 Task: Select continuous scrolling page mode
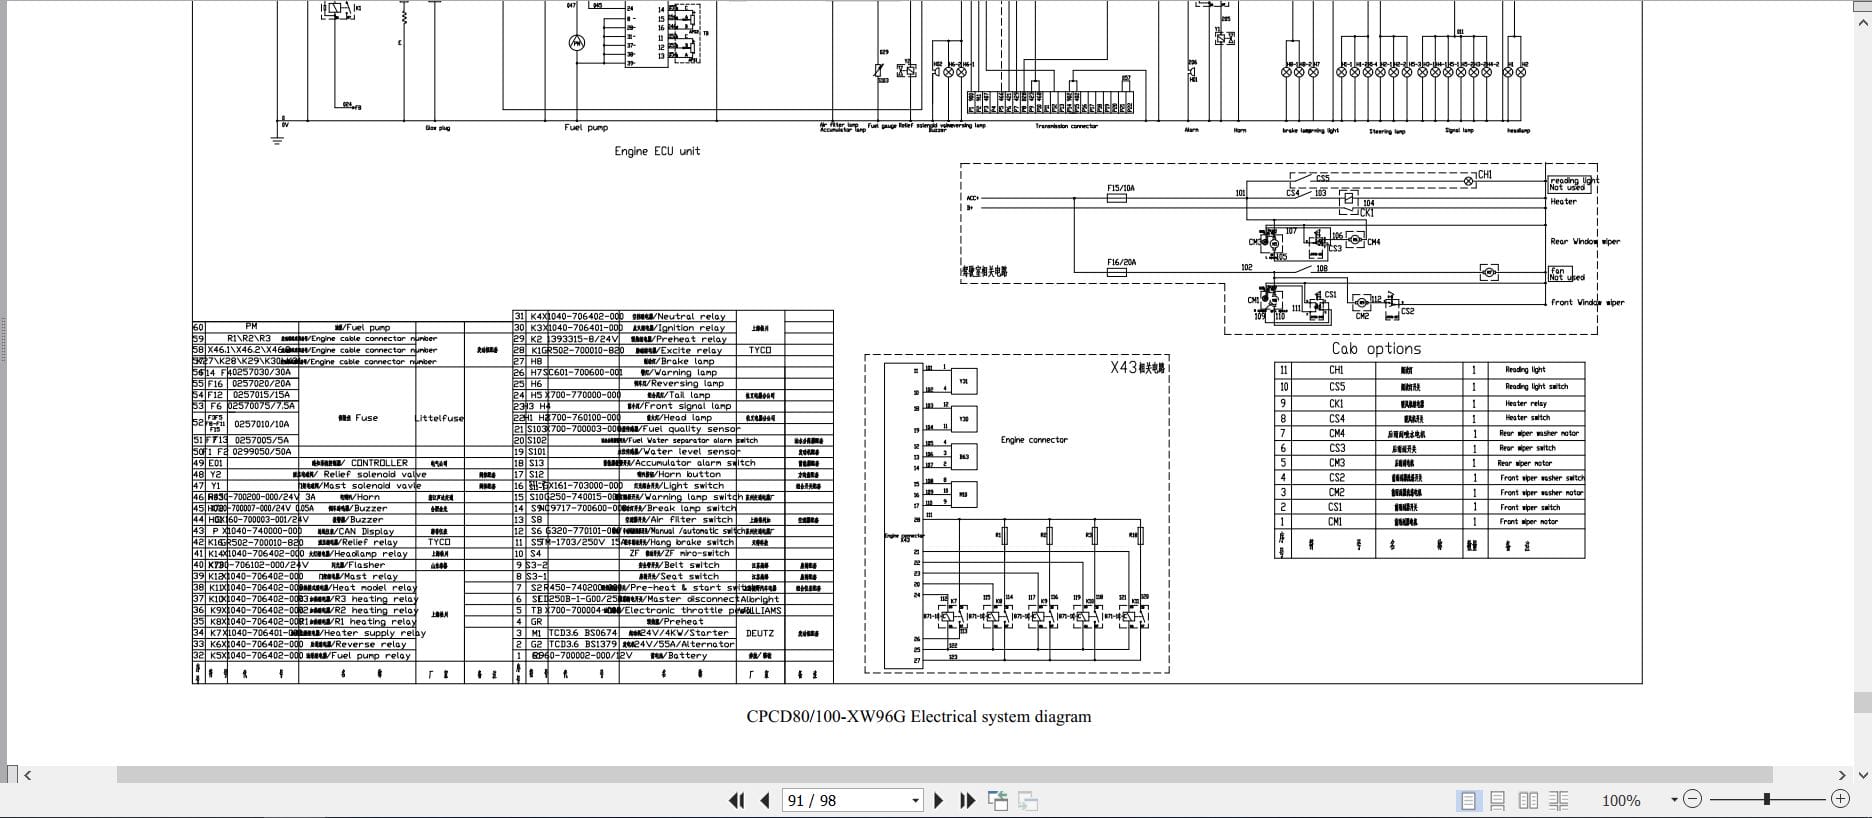(1497, 800)
